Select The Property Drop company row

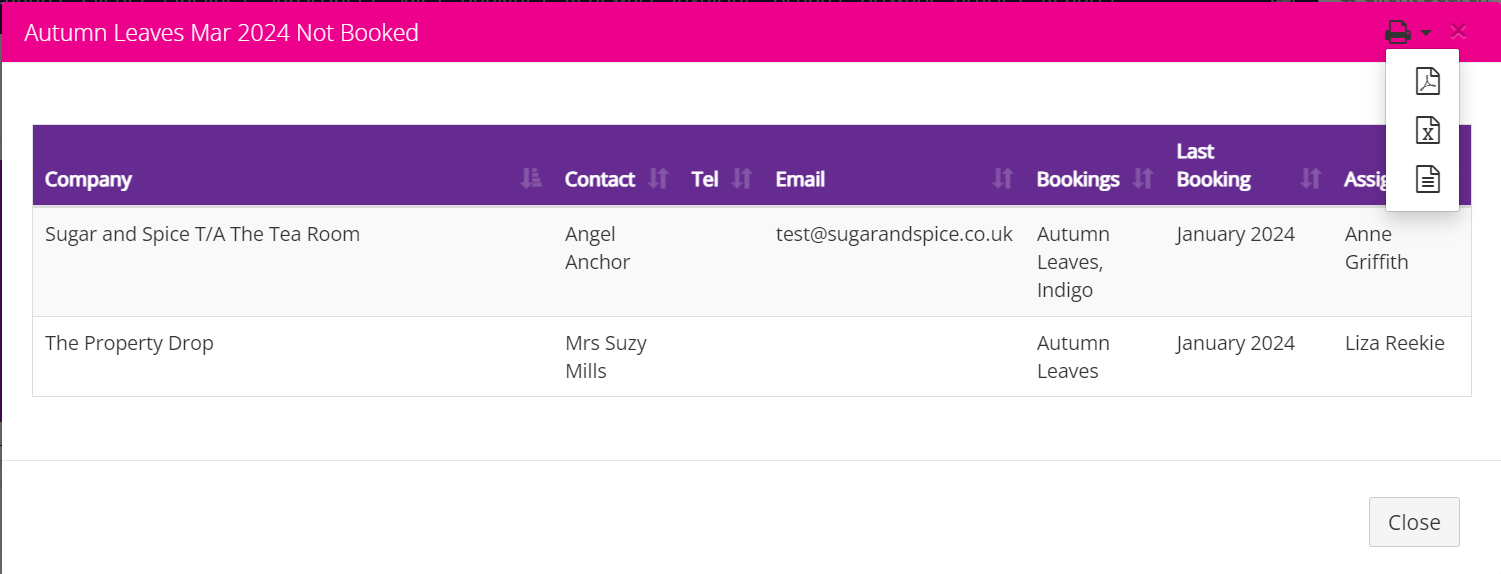coord(751,357)
